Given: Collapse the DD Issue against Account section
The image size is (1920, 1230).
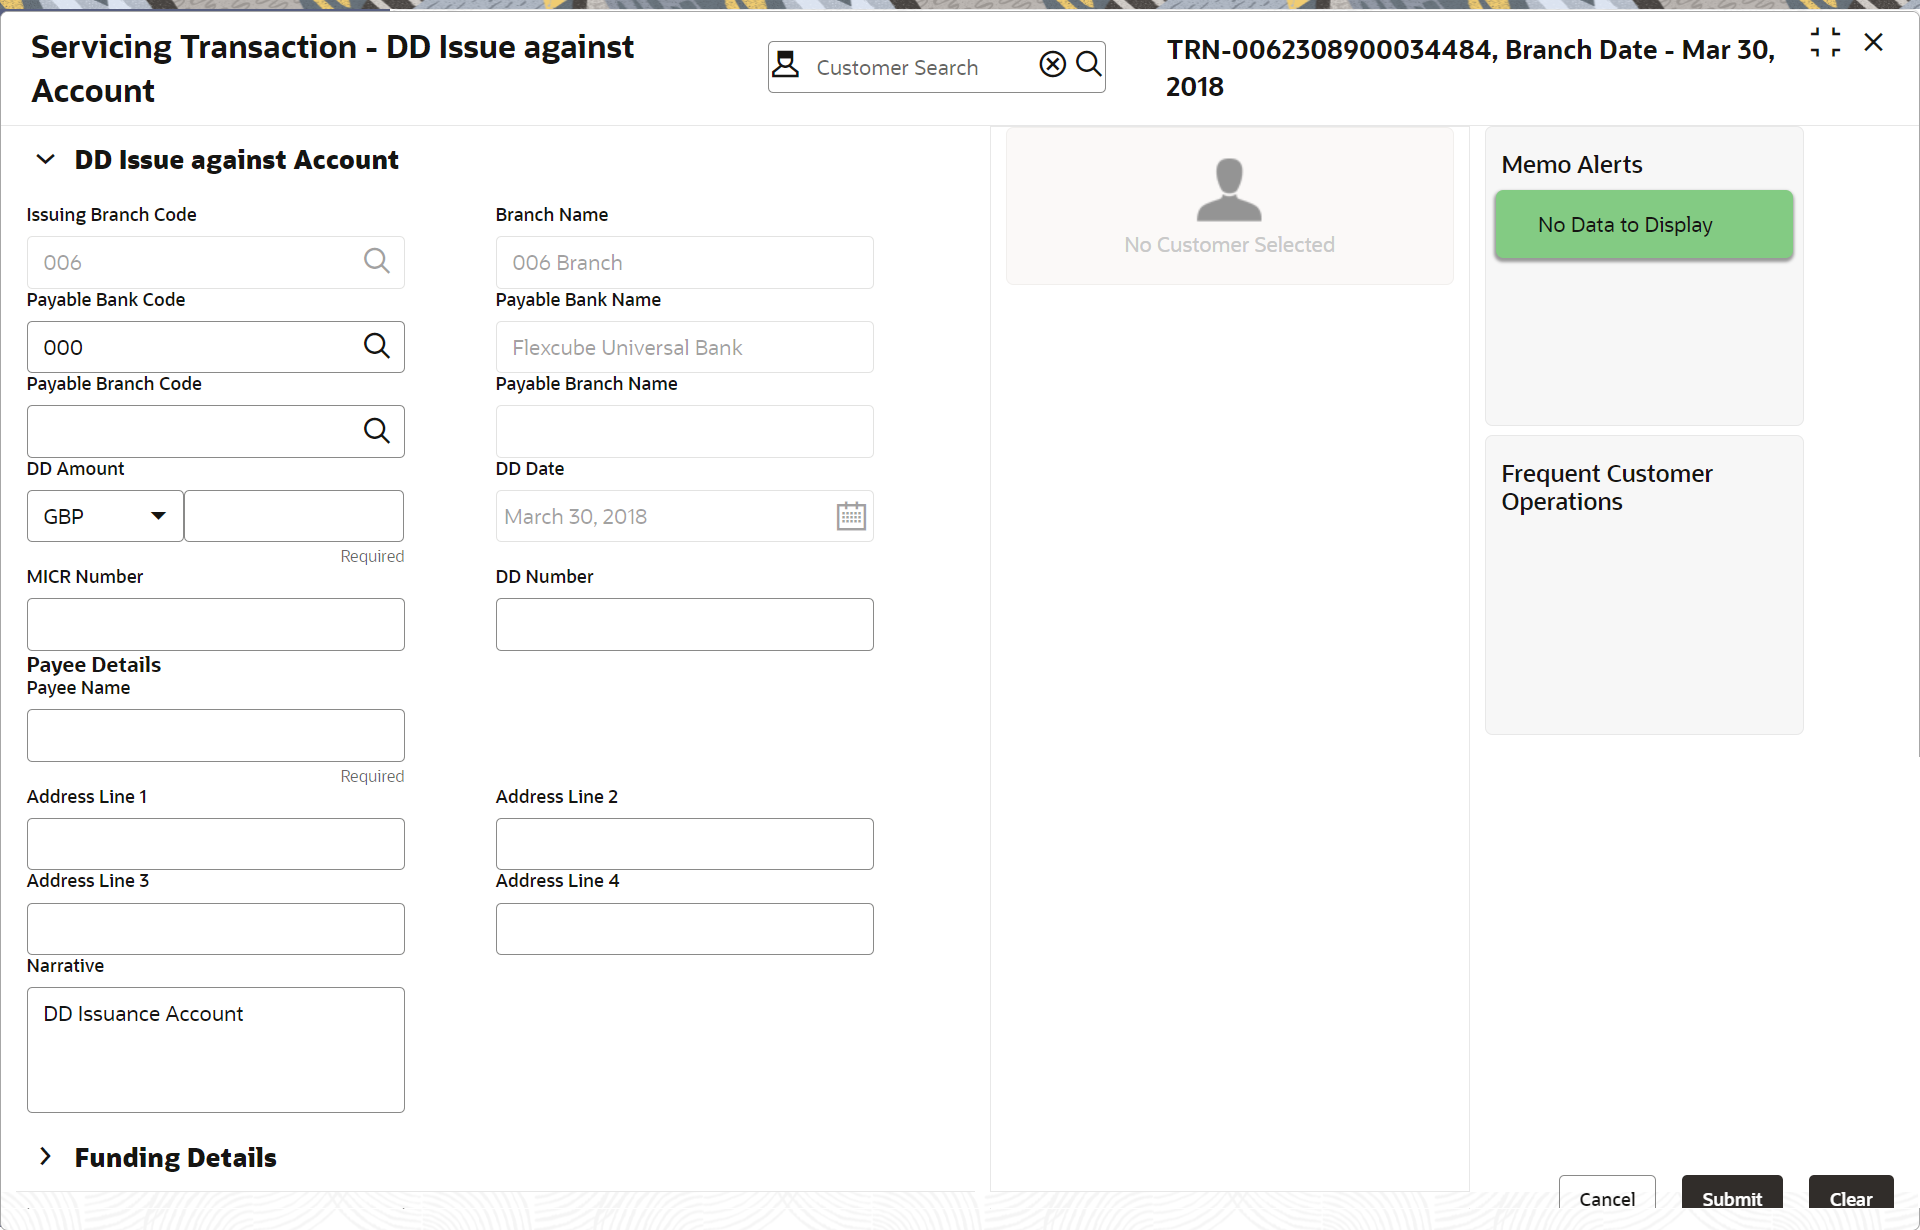Looking at the screenshot, I should [45, 160].
